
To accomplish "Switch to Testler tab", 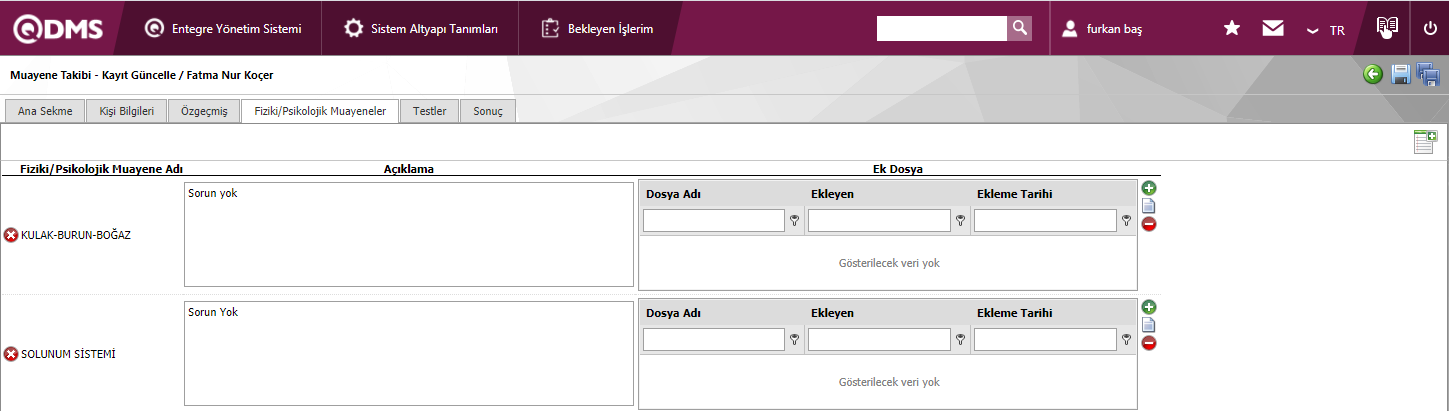I will click(429, 111).
